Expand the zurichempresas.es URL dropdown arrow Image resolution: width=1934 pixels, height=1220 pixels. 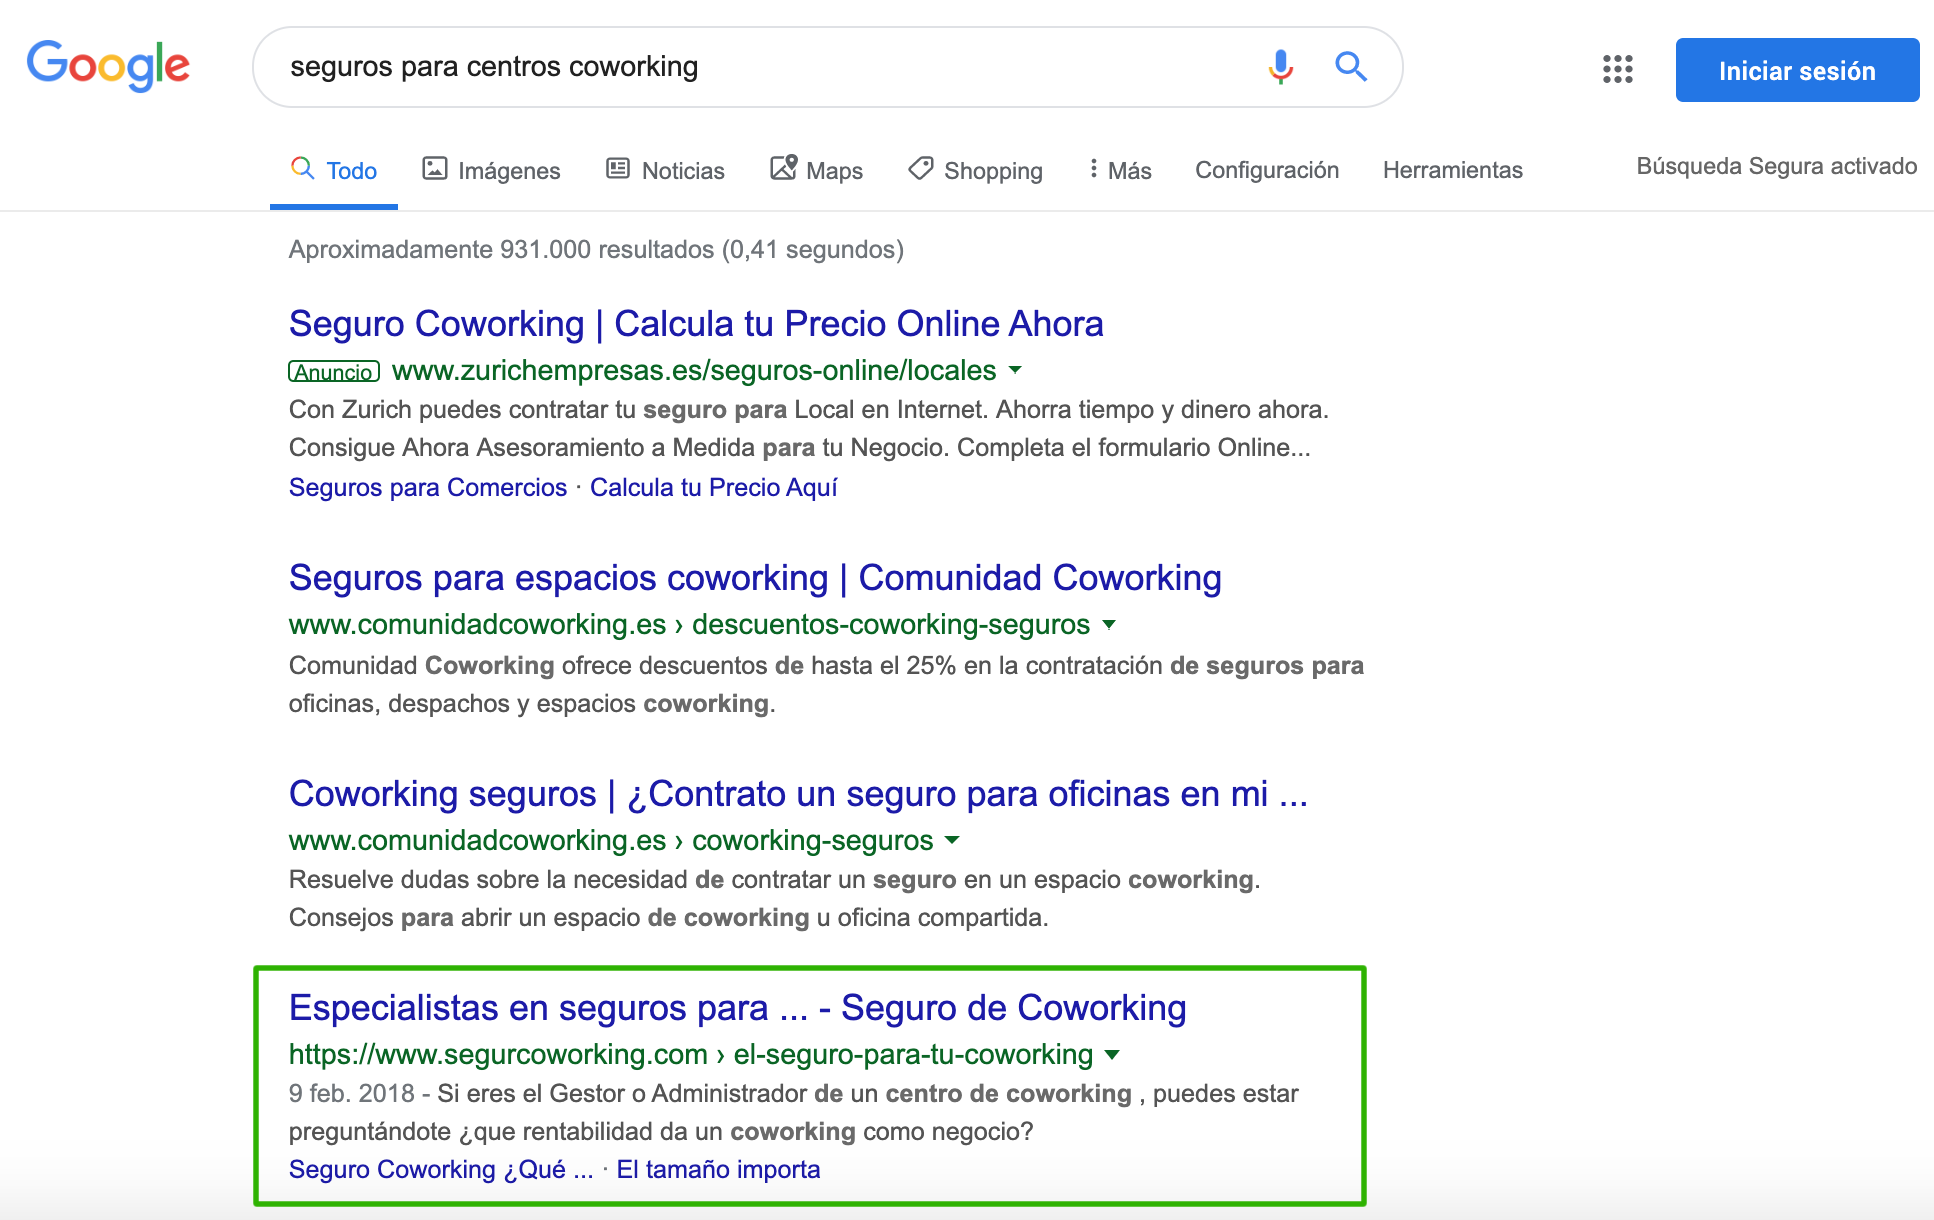pyautogui.click(x=1015, y=370)
